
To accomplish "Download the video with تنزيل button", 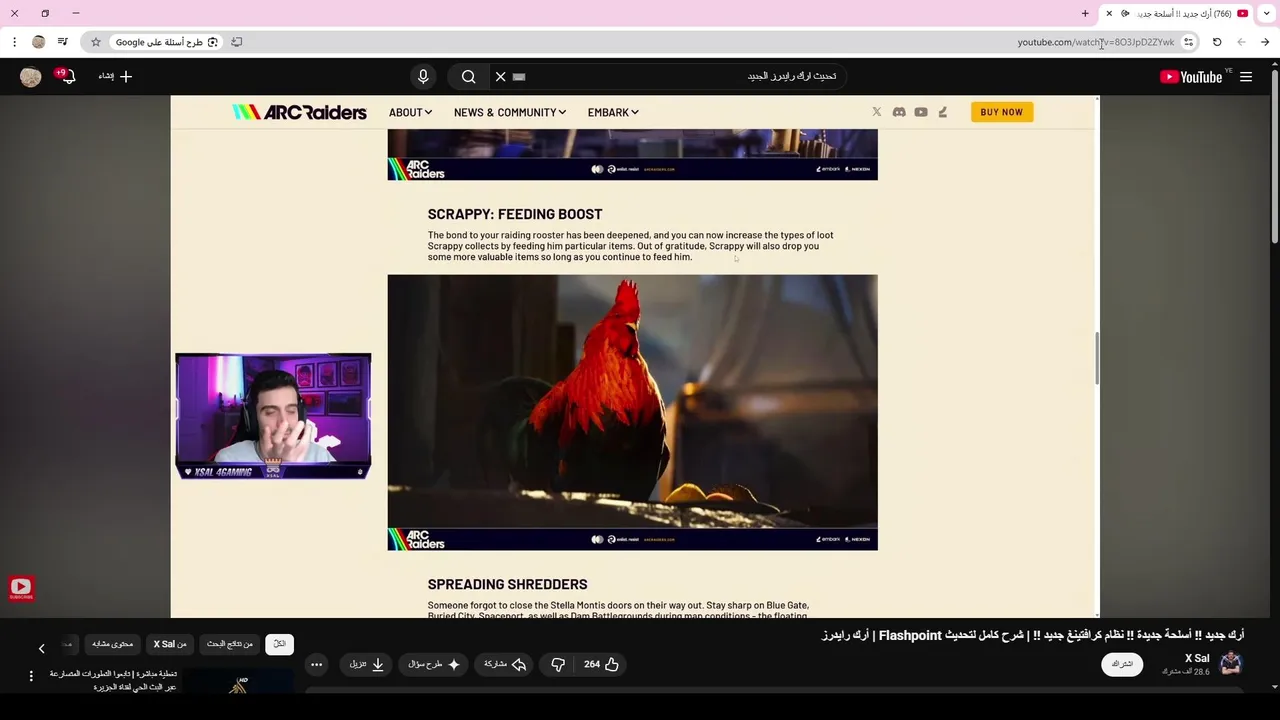I will tap(367, 664).
